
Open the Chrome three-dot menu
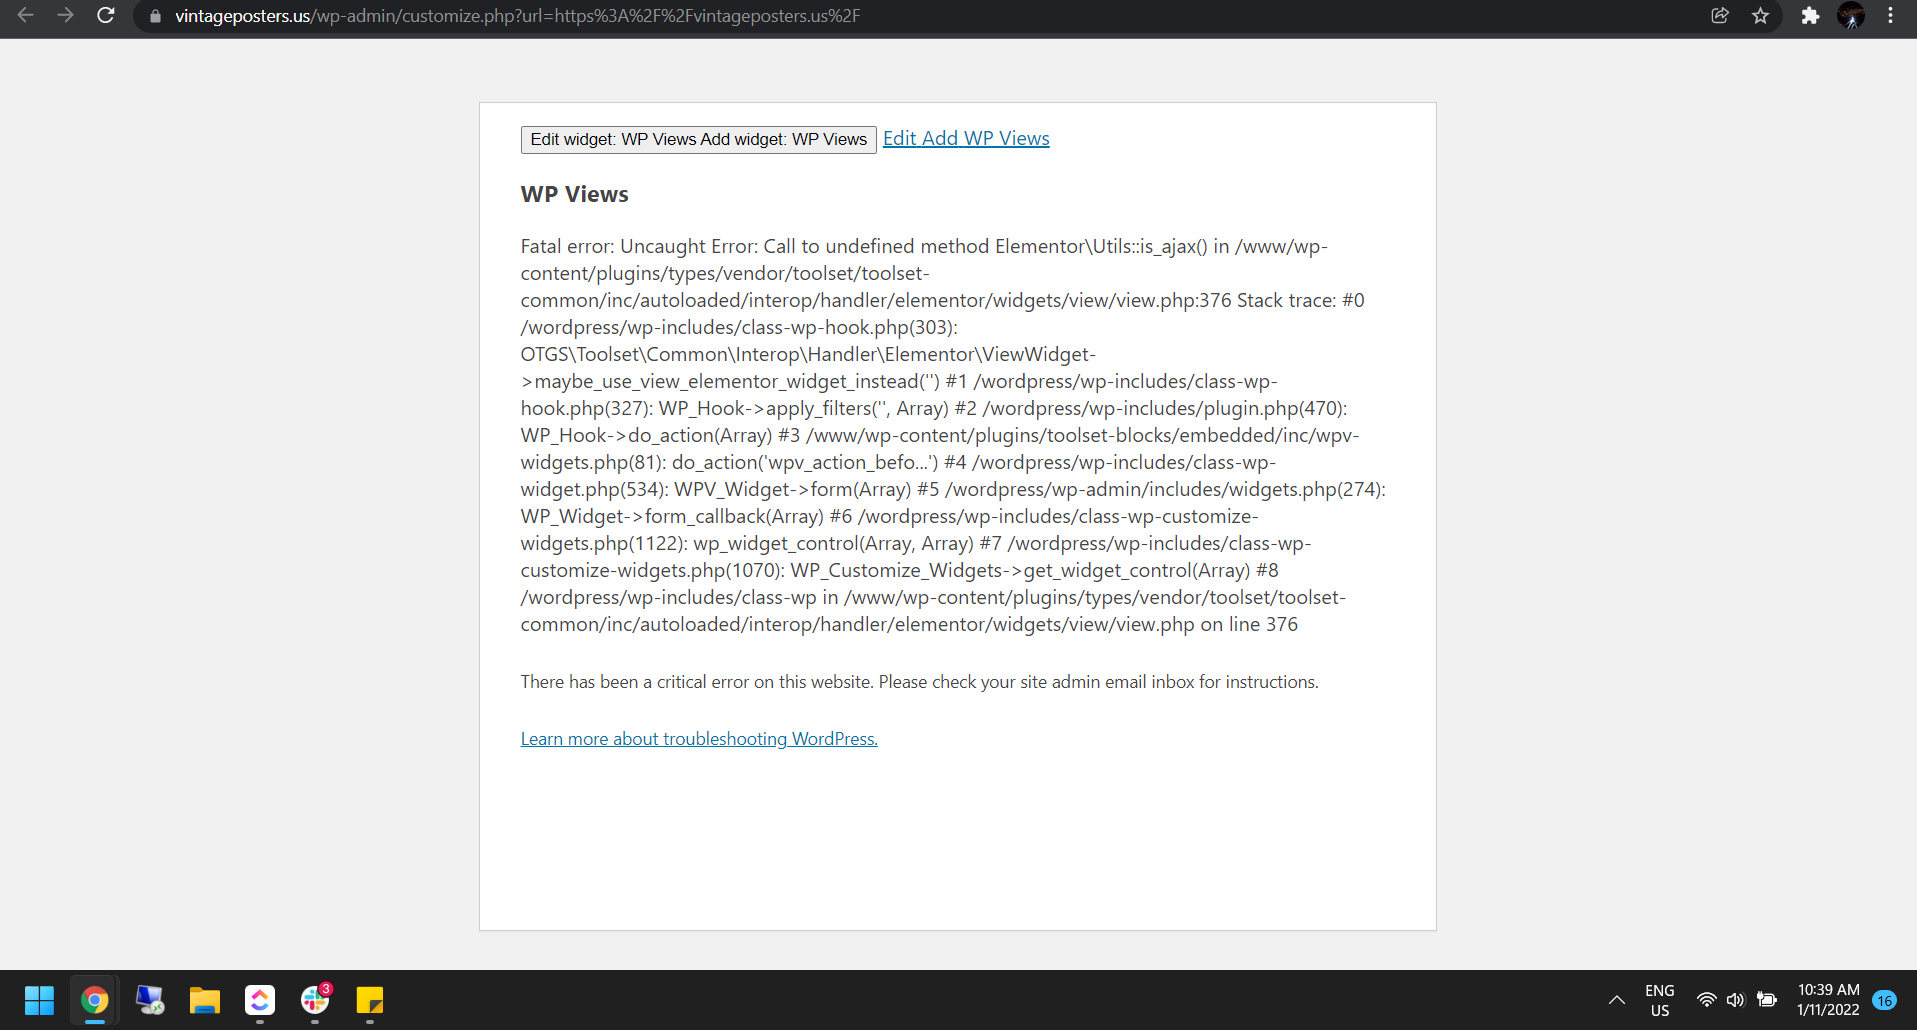click(x=1890, y=16)
